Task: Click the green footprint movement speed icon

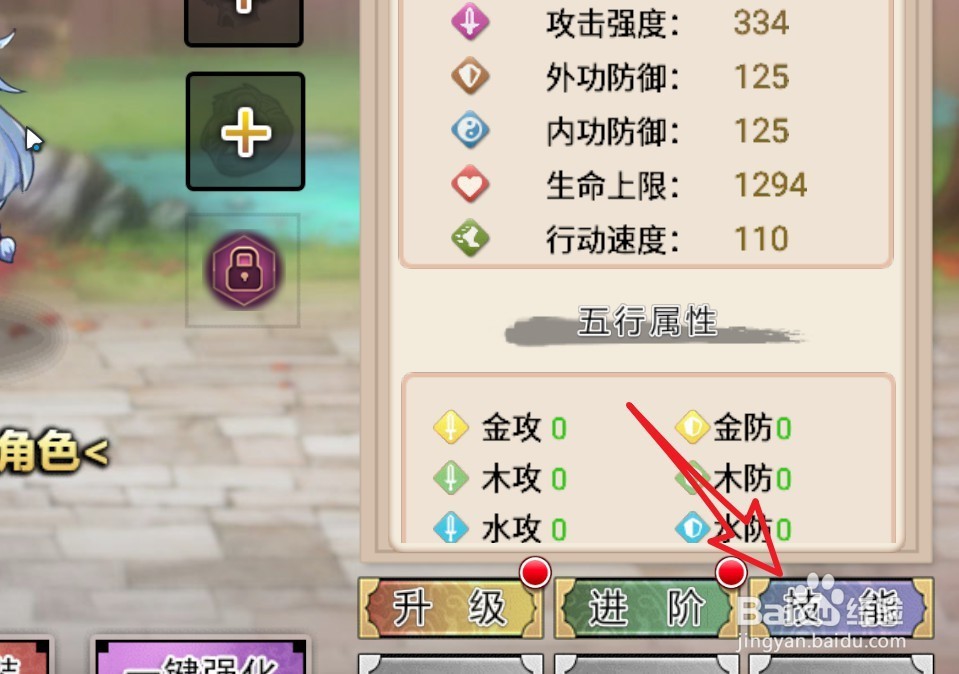Action: coord(470,237)
